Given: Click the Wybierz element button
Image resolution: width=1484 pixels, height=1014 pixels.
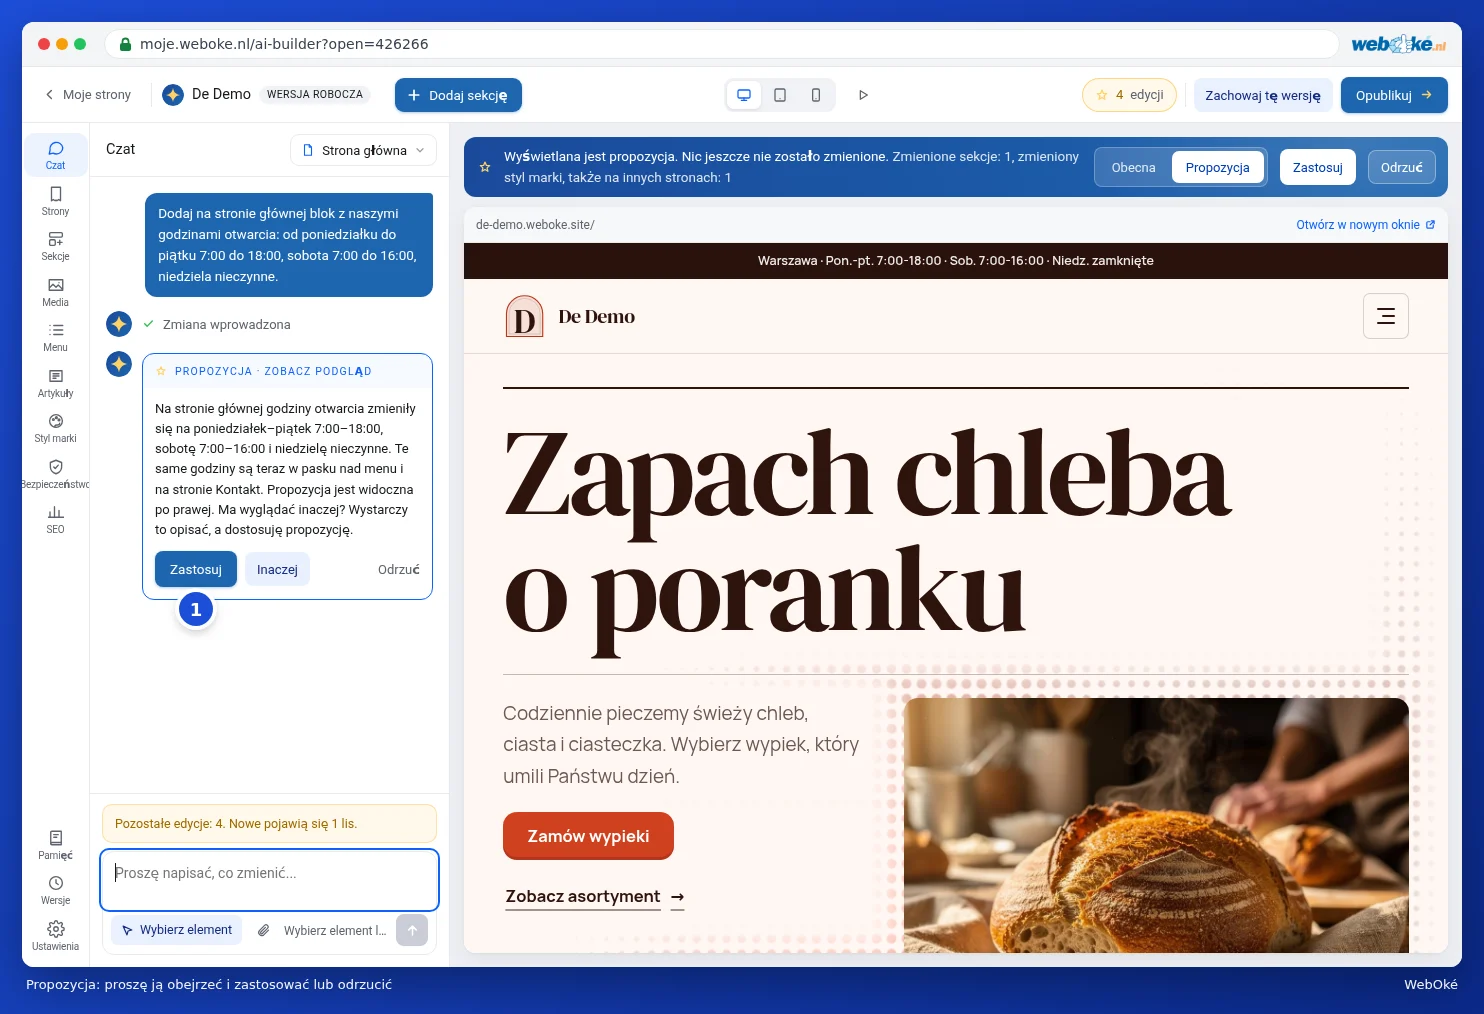Looking at the screenshot, I should coord(177,930).
